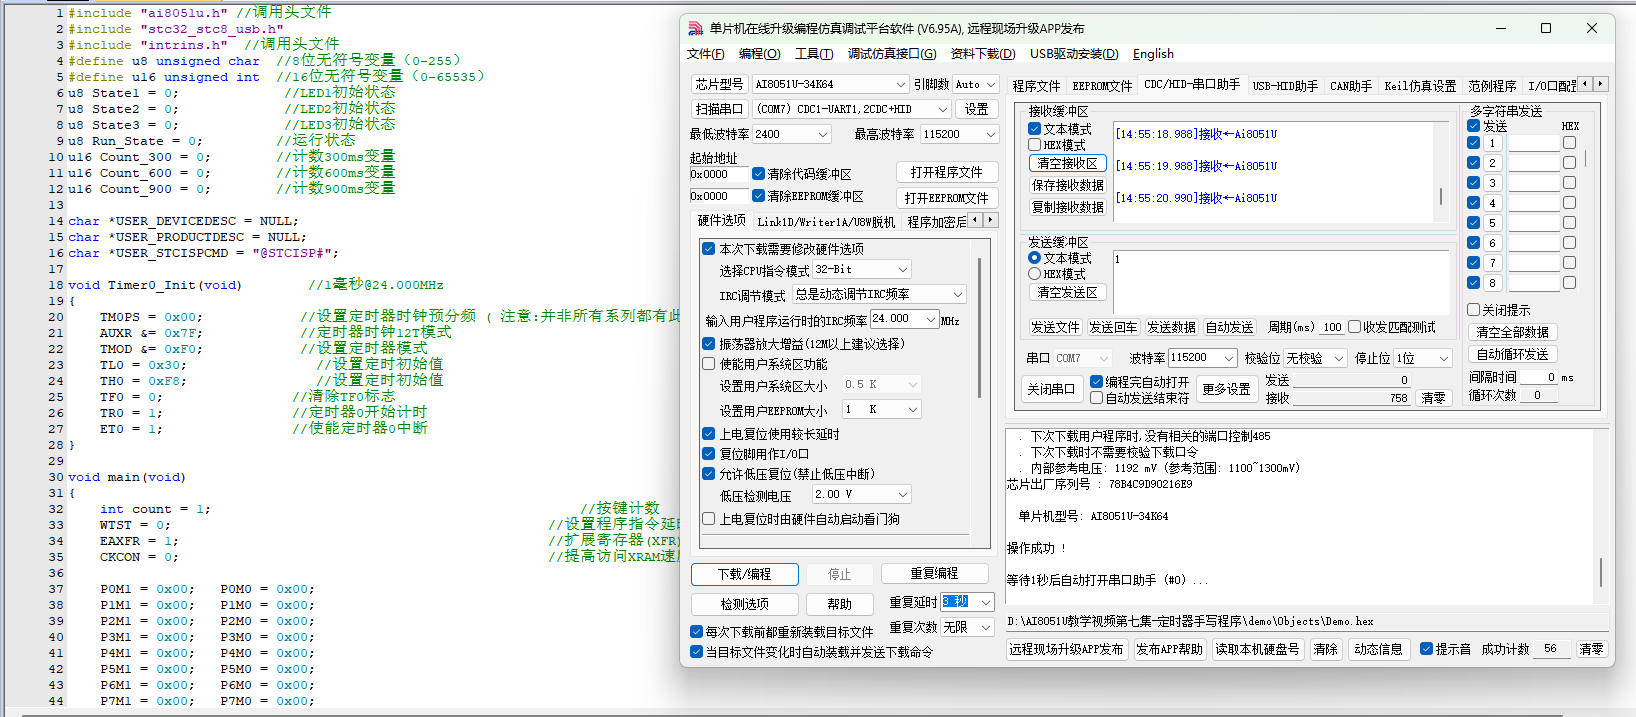Open the English menu
Viewport: 1636px width, 717px height.
pos(1153,54)
